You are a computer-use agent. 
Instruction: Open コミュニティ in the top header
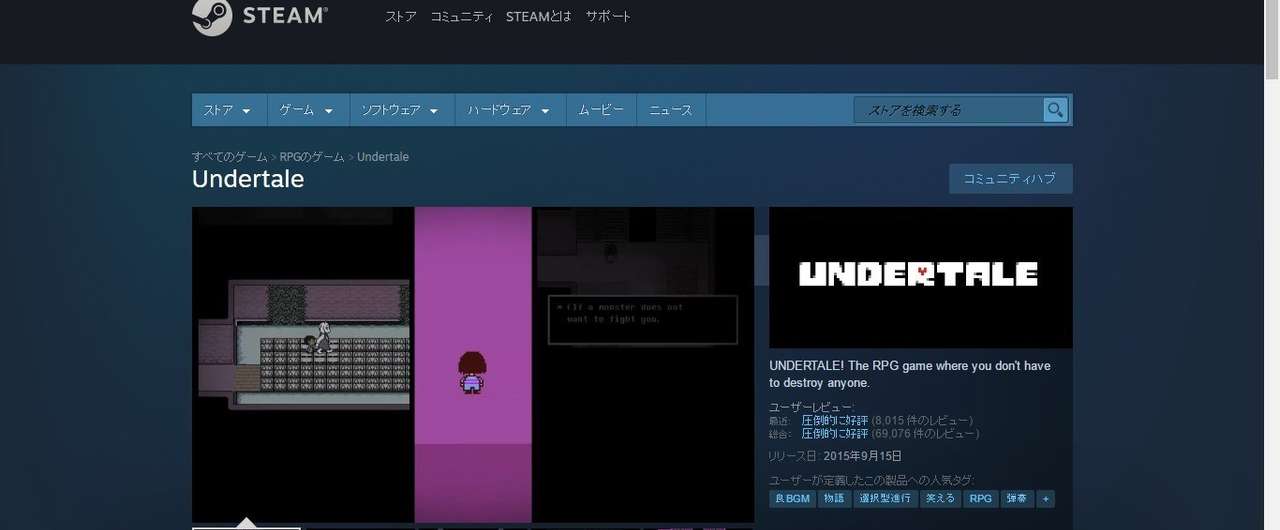[x=461, y=17]
